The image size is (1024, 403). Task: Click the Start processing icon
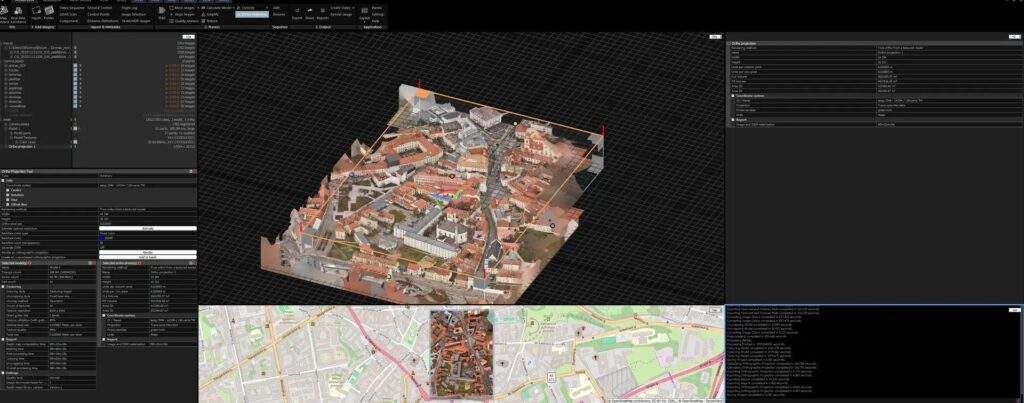click(x=161, y=11)
